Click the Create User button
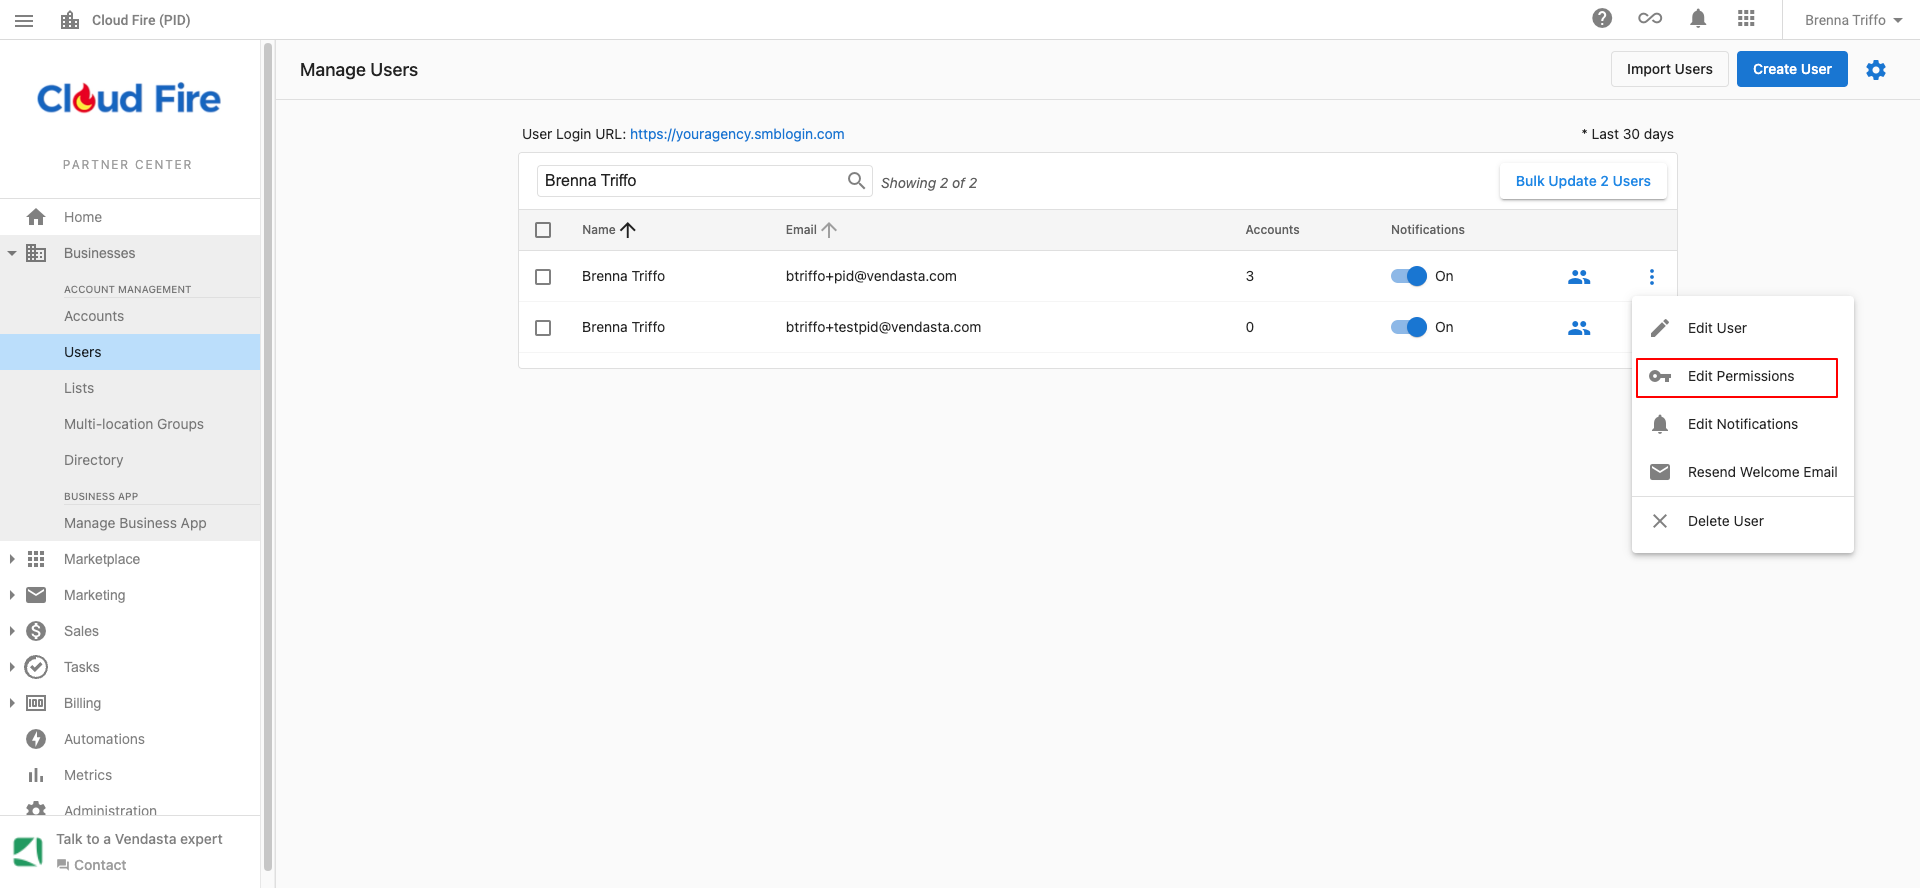The height and width of the screenshot is (888, 1920). click(x=1792, y=69)
